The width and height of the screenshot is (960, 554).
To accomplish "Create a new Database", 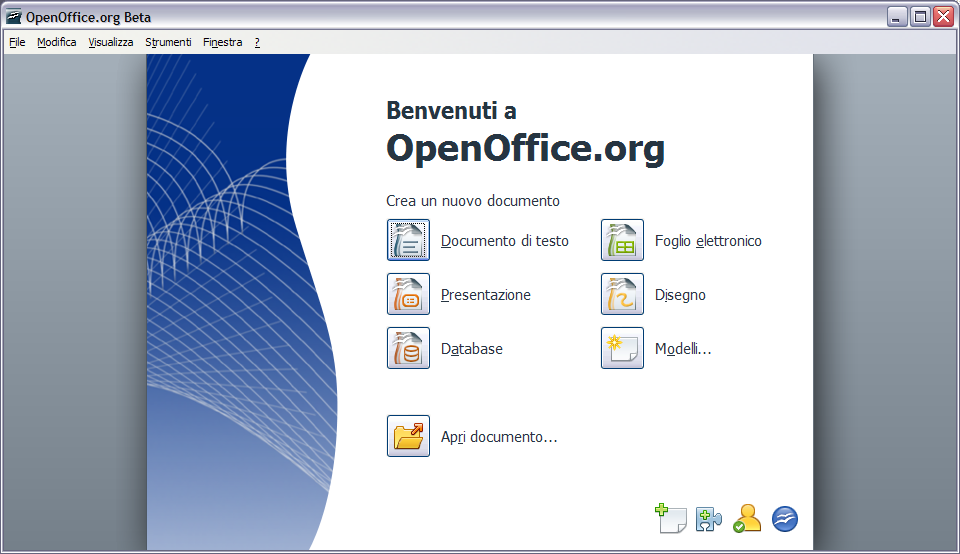I will (471, 348).
